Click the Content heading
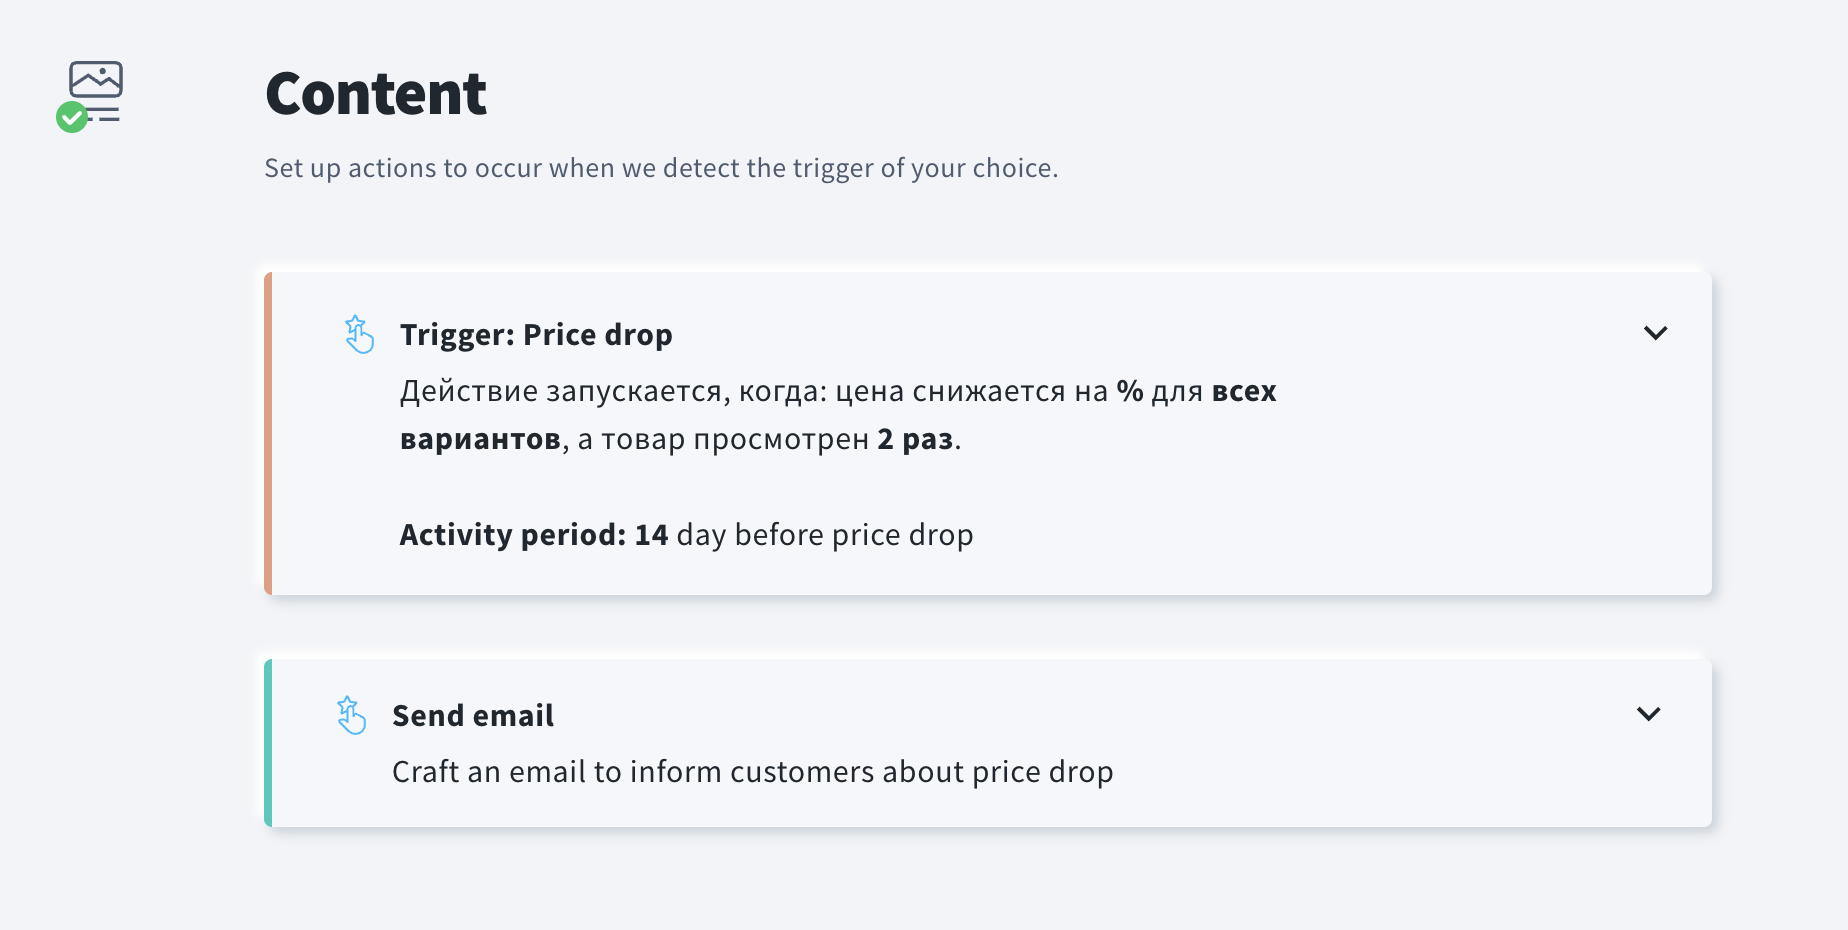This screenshot has height=930, width=1848. point(376,94)
